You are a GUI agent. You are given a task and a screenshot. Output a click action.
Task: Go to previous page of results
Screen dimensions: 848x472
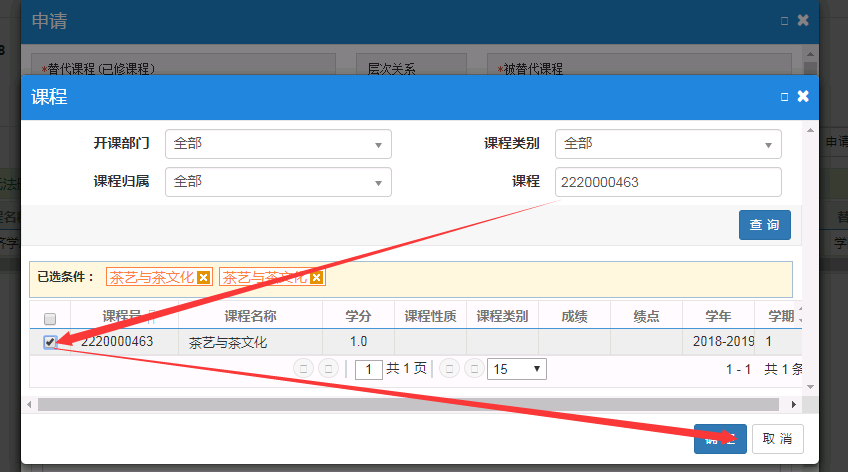click(x=327, y=369)
